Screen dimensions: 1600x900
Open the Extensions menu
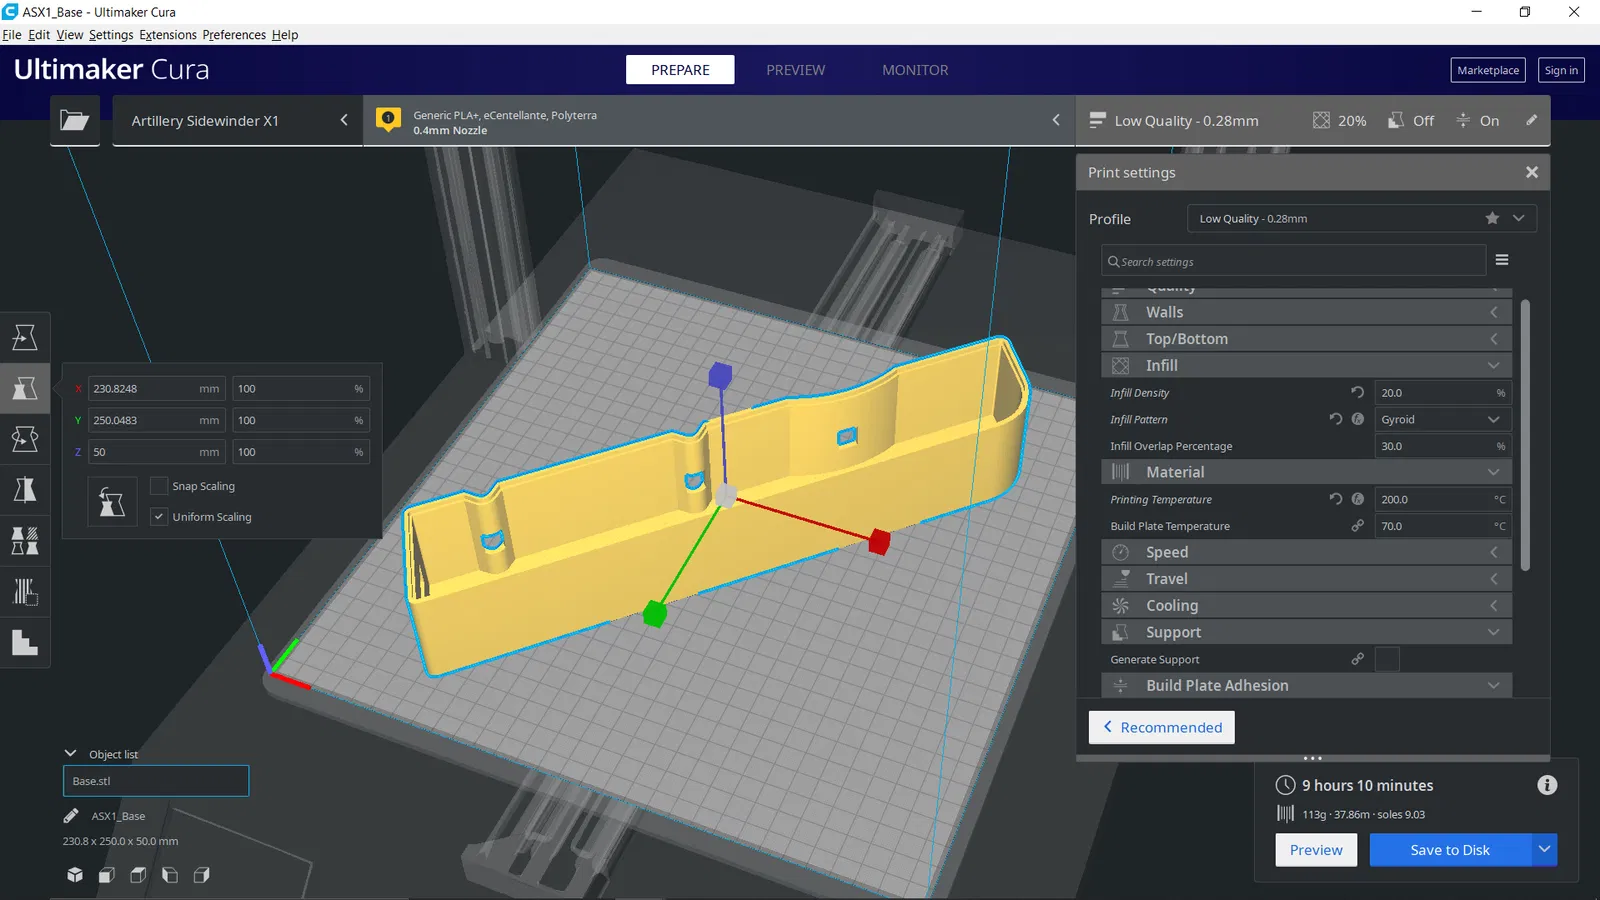168,35
